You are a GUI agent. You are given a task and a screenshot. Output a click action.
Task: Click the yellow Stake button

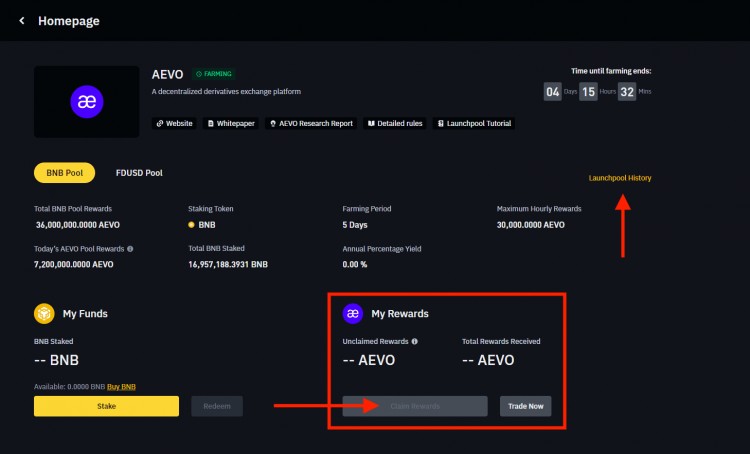click(106, 406)
